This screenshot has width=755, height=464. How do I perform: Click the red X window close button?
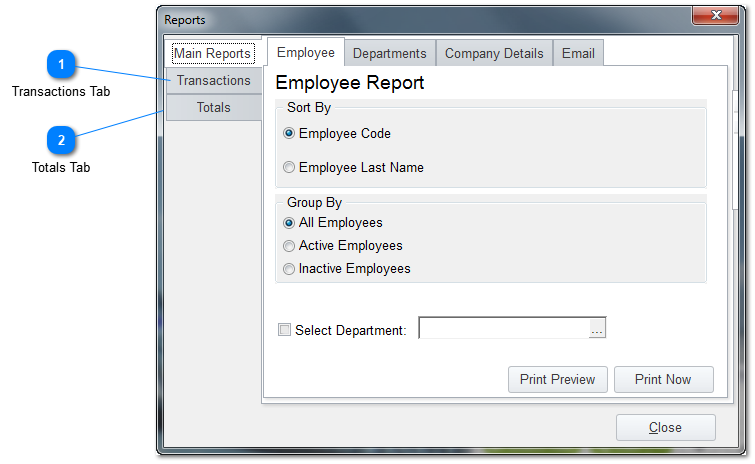pos(716,15)
